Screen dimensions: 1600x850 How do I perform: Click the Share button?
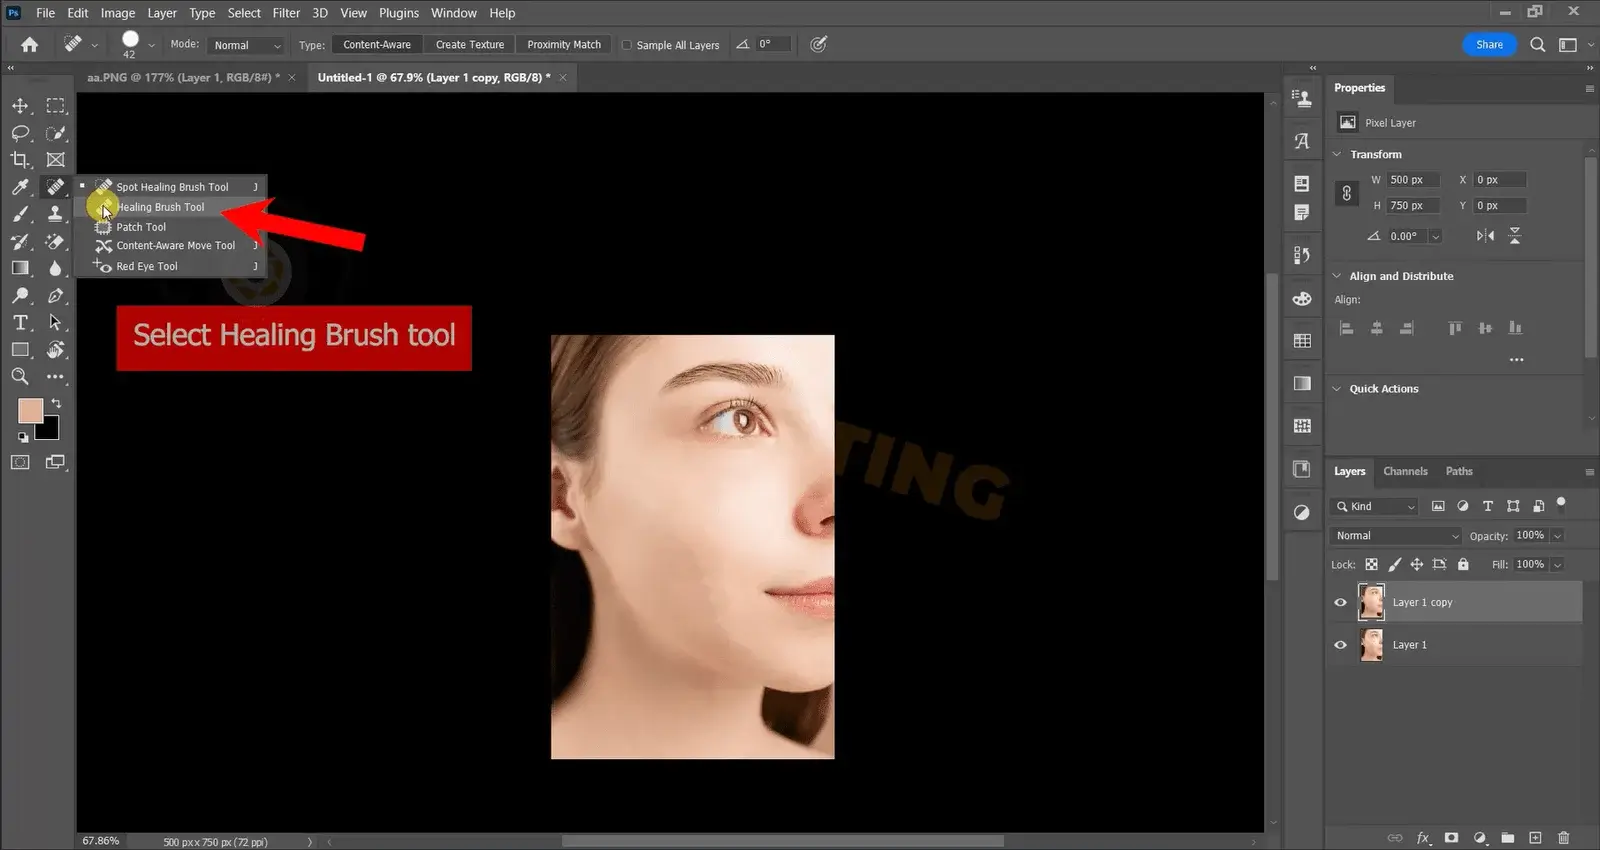[1489, 45]
